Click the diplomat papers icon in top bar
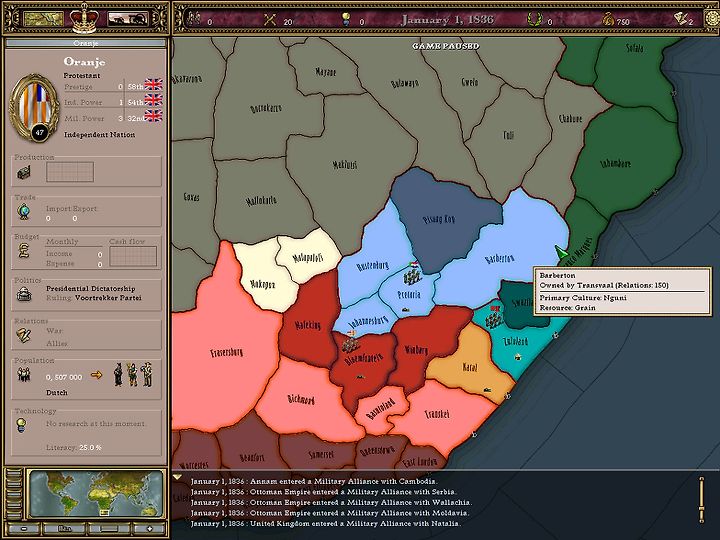 tap(681, 19)
